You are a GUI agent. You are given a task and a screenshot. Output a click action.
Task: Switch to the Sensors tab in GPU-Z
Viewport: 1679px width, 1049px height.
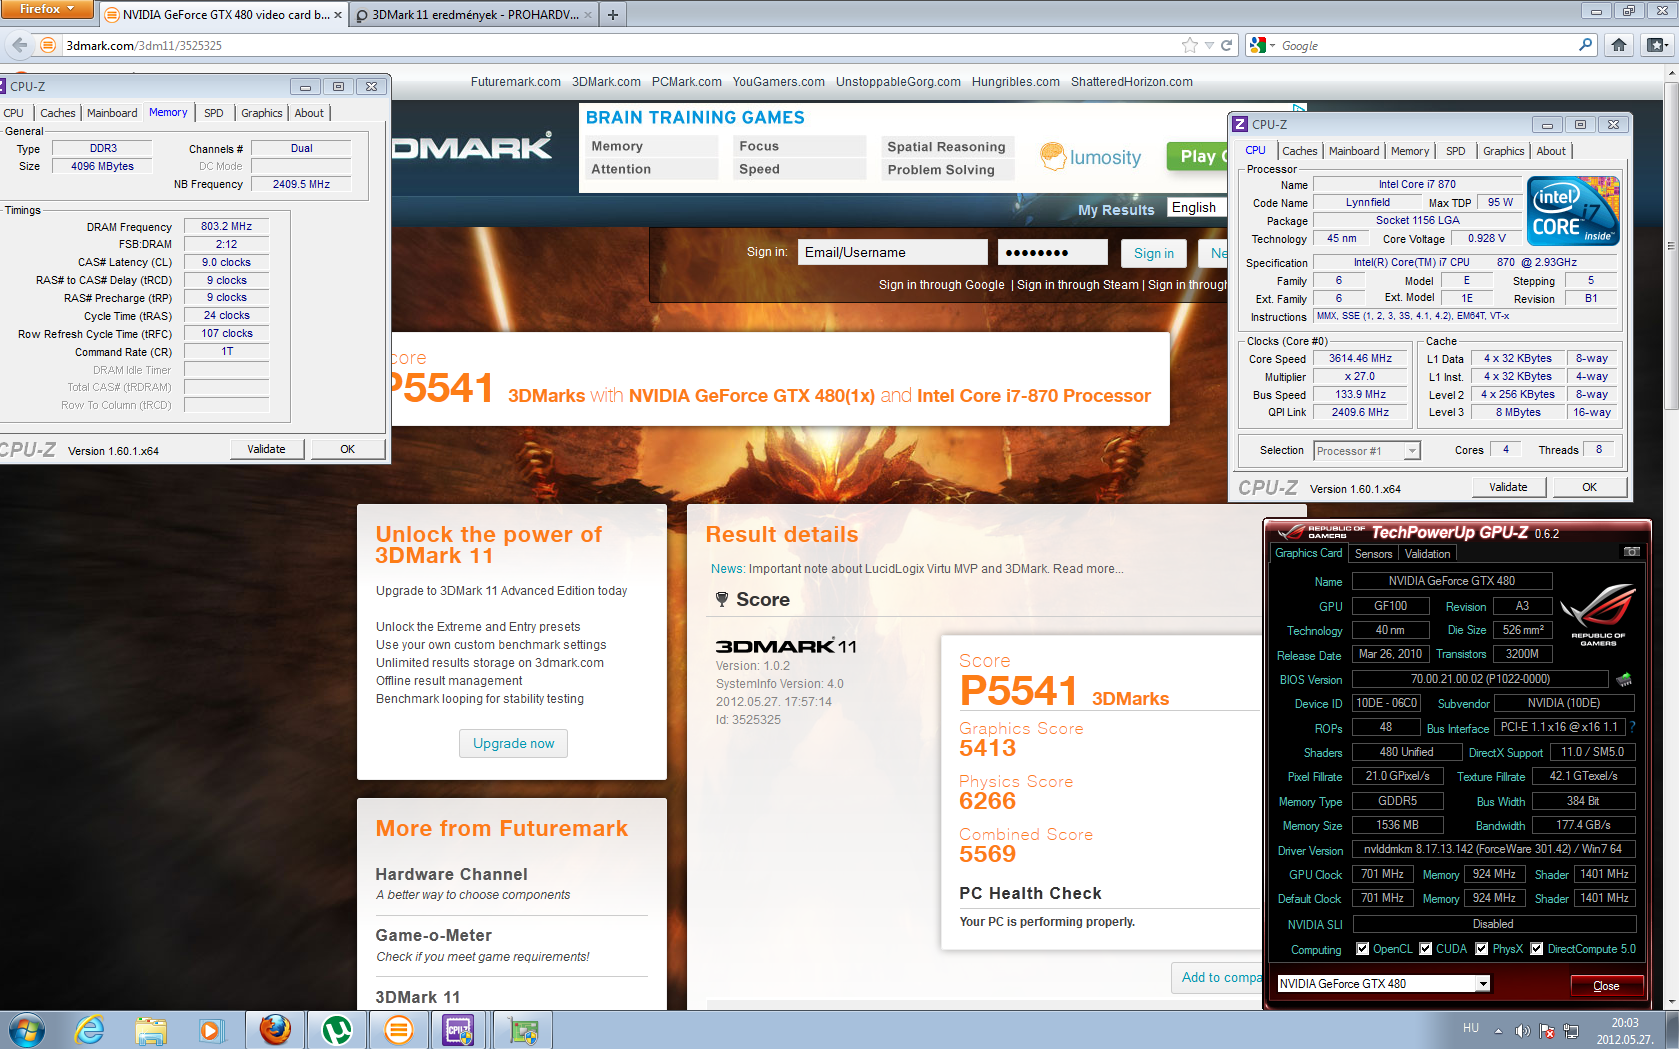1373,553
